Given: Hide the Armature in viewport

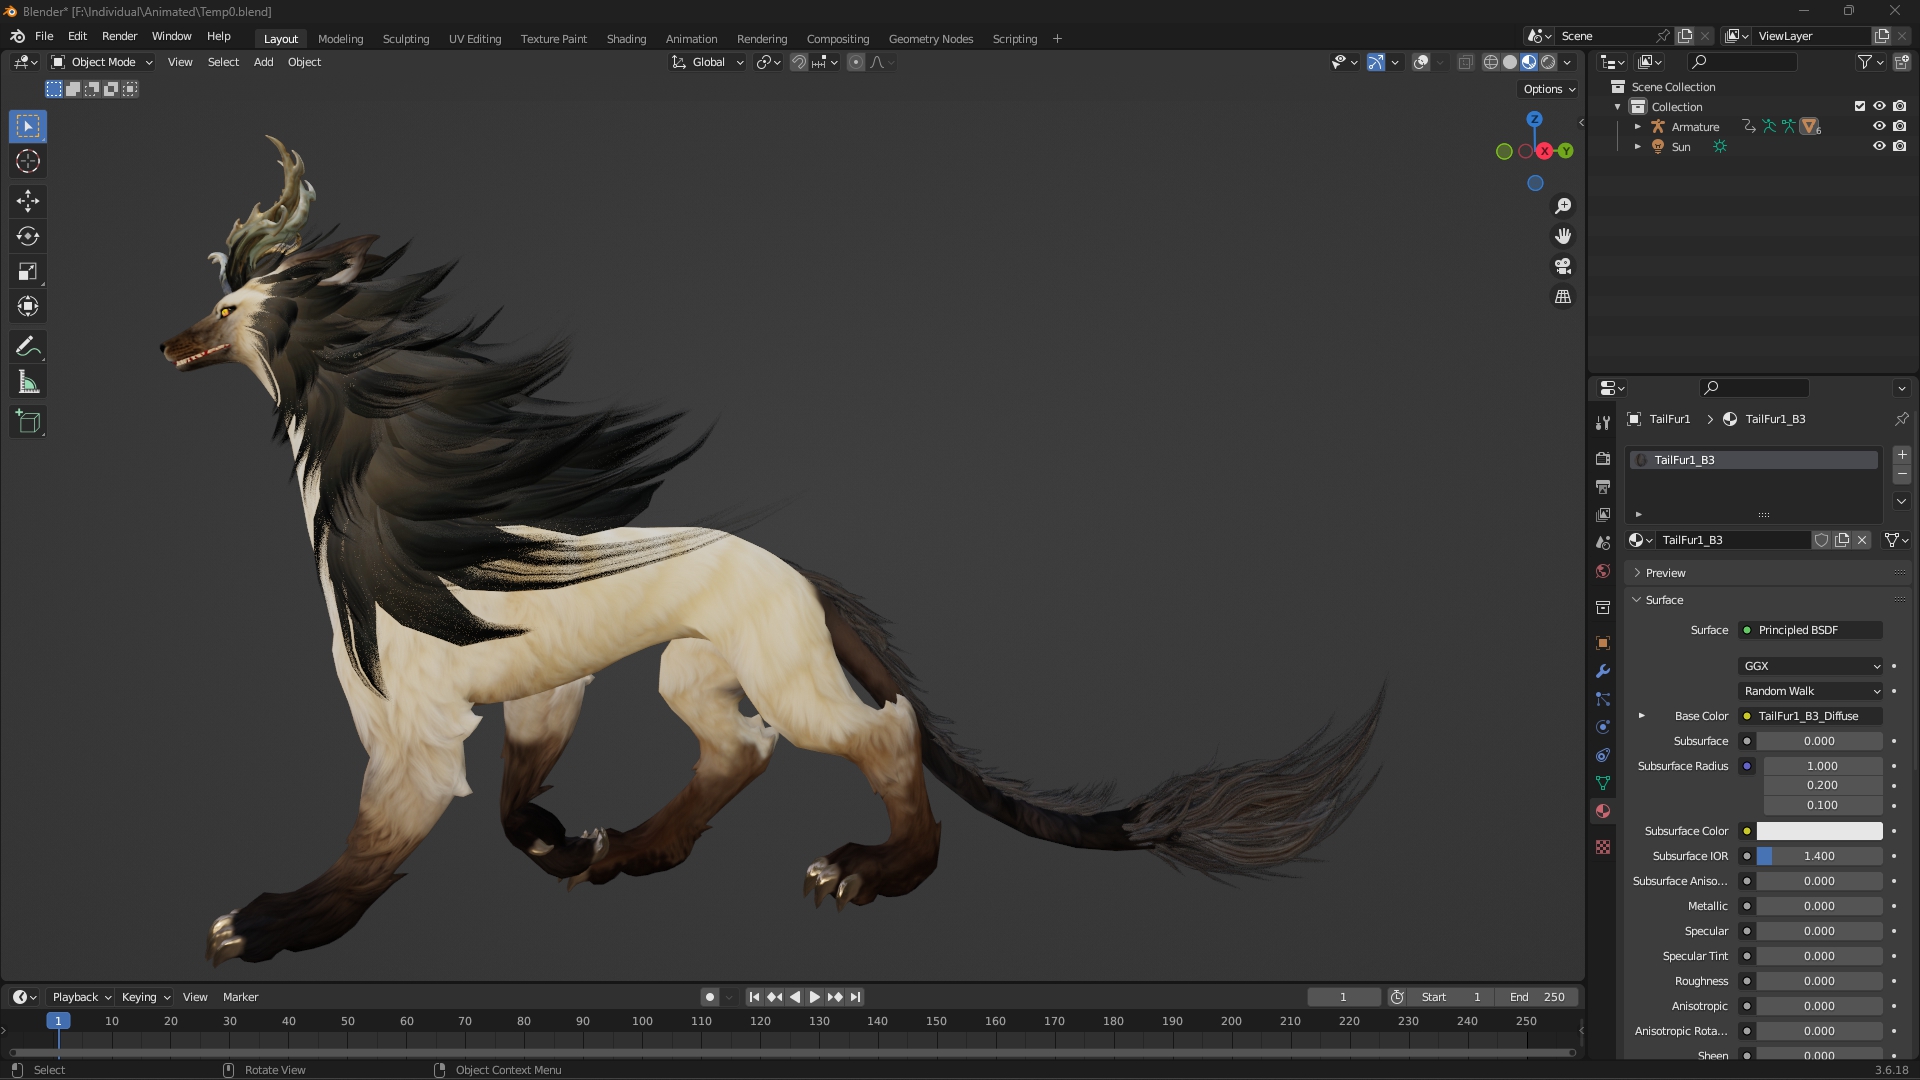Looking at the screenshot, I should point(1879,127).
